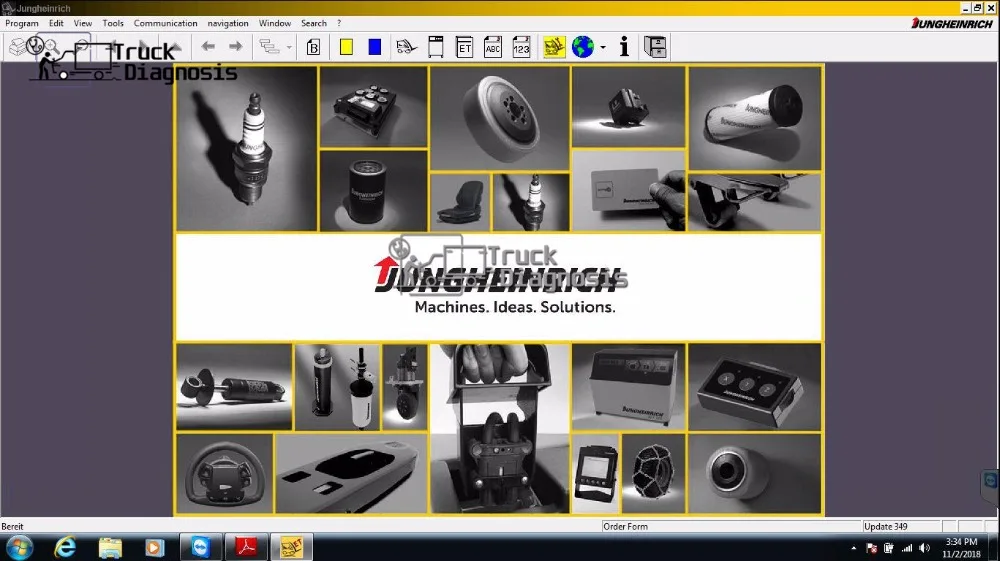Show hidden system tray icons

tap(854, 548)
